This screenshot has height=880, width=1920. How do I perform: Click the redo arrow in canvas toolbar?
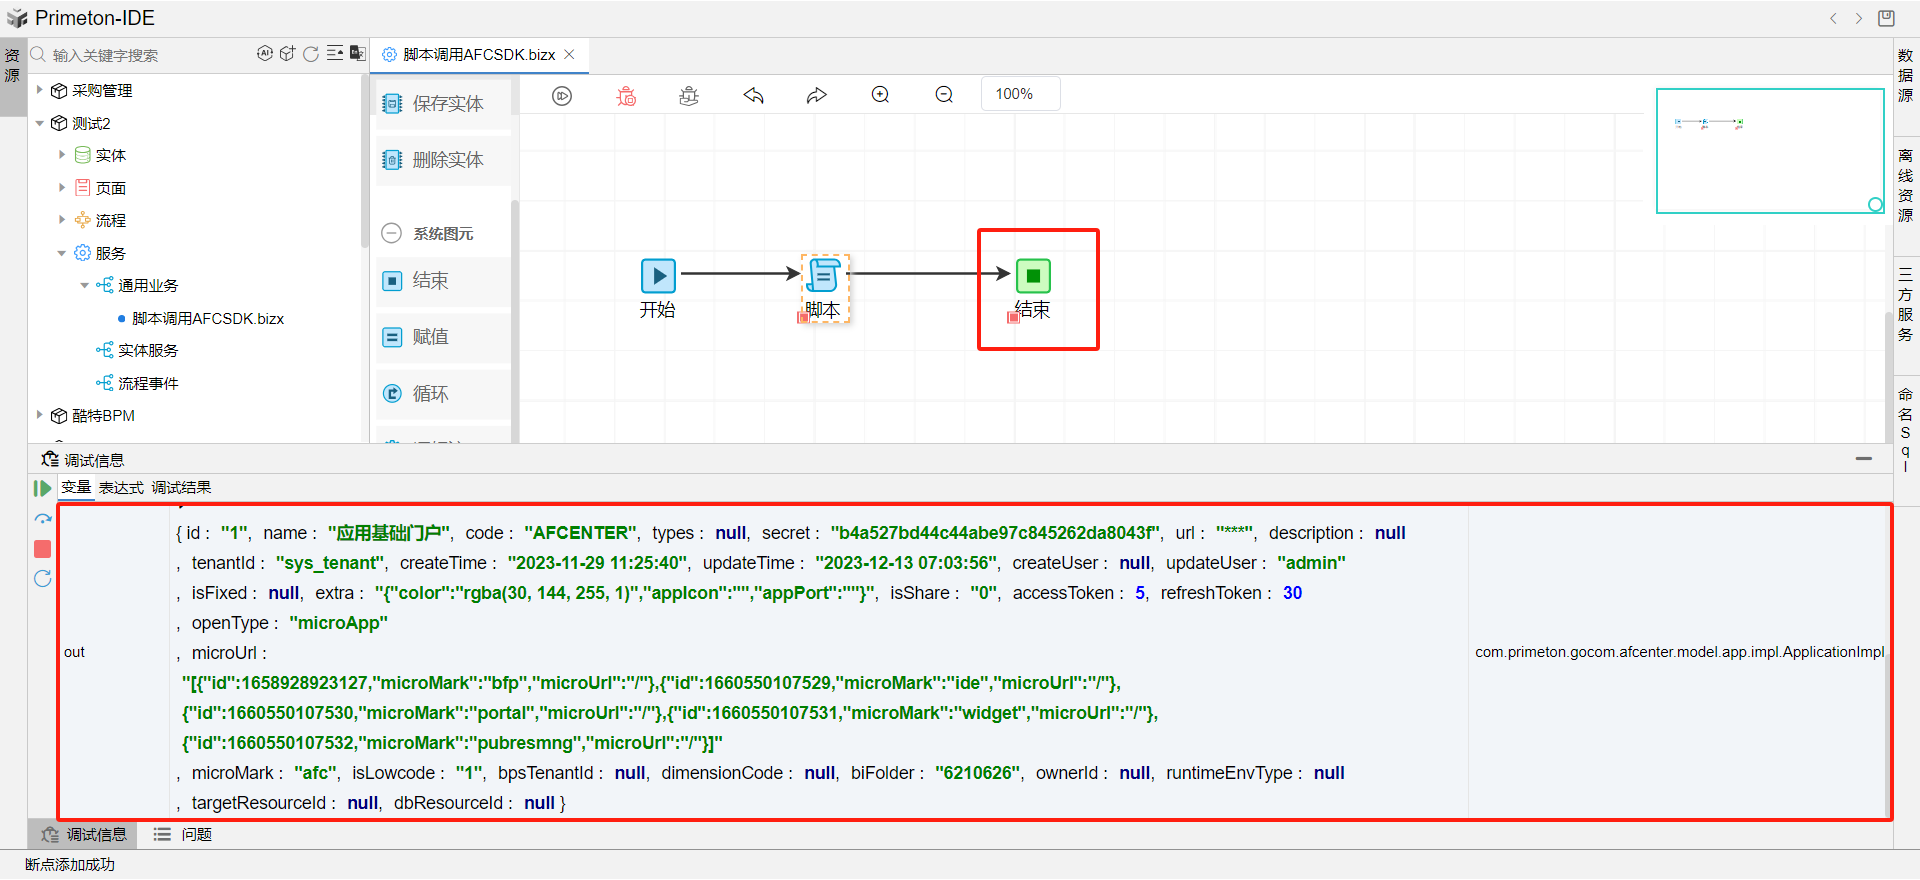click(x=817, y=96)
